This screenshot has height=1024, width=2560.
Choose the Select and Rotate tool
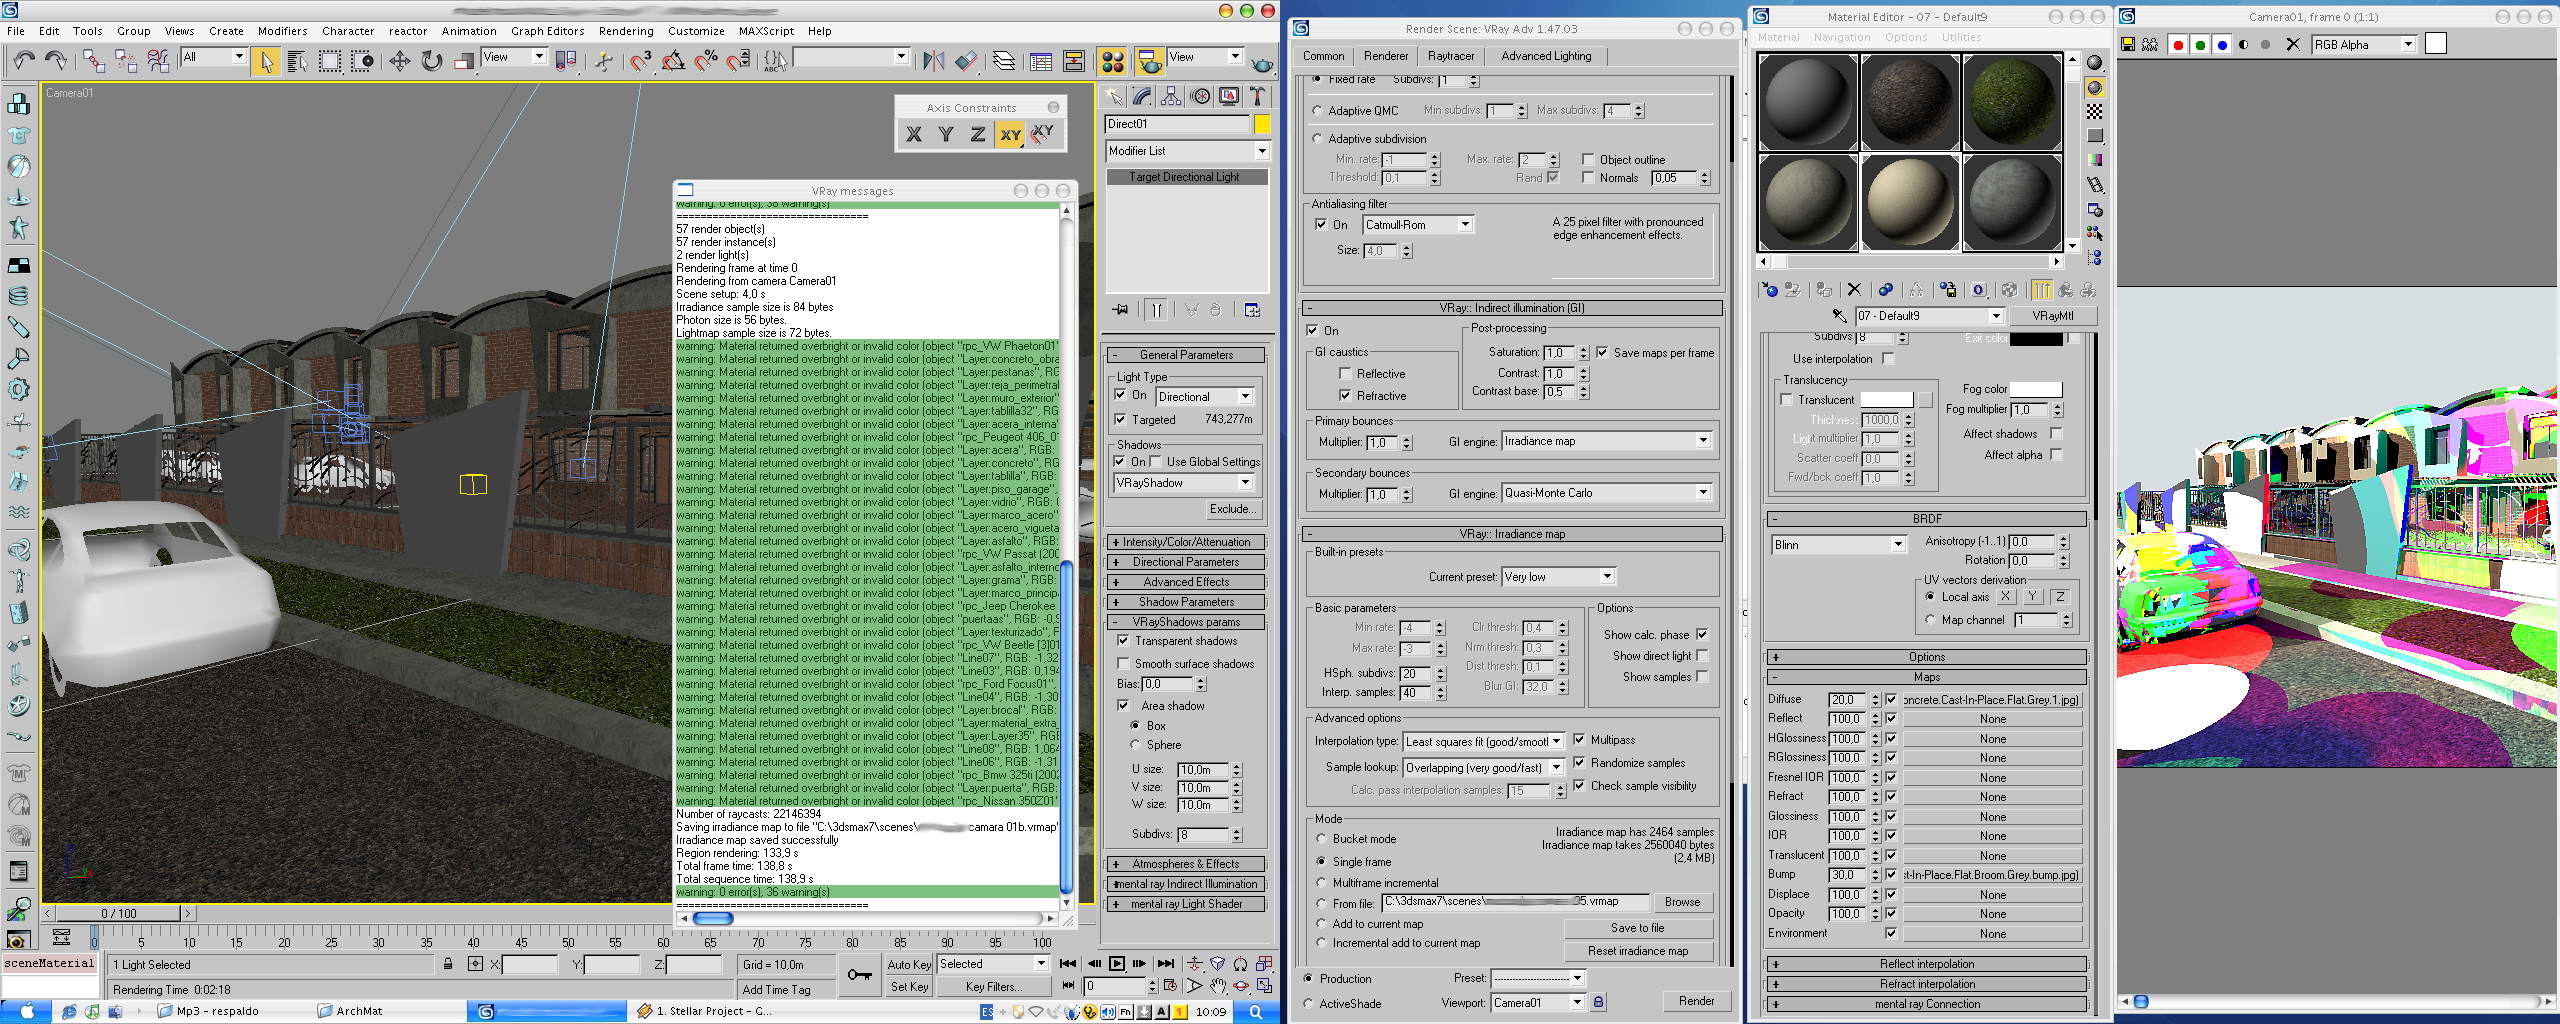click(431, 61)
